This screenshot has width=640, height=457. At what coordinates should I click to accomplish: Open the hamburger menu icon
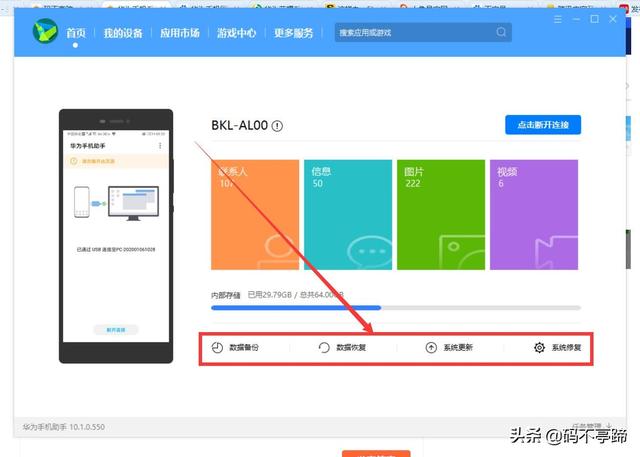558,19
